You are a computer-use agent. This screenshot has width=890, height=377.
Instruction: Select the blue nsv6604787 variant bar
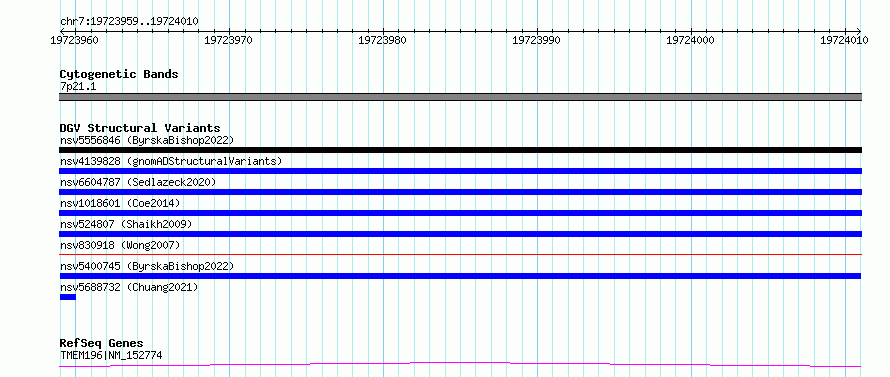click(x=460, y=192)
